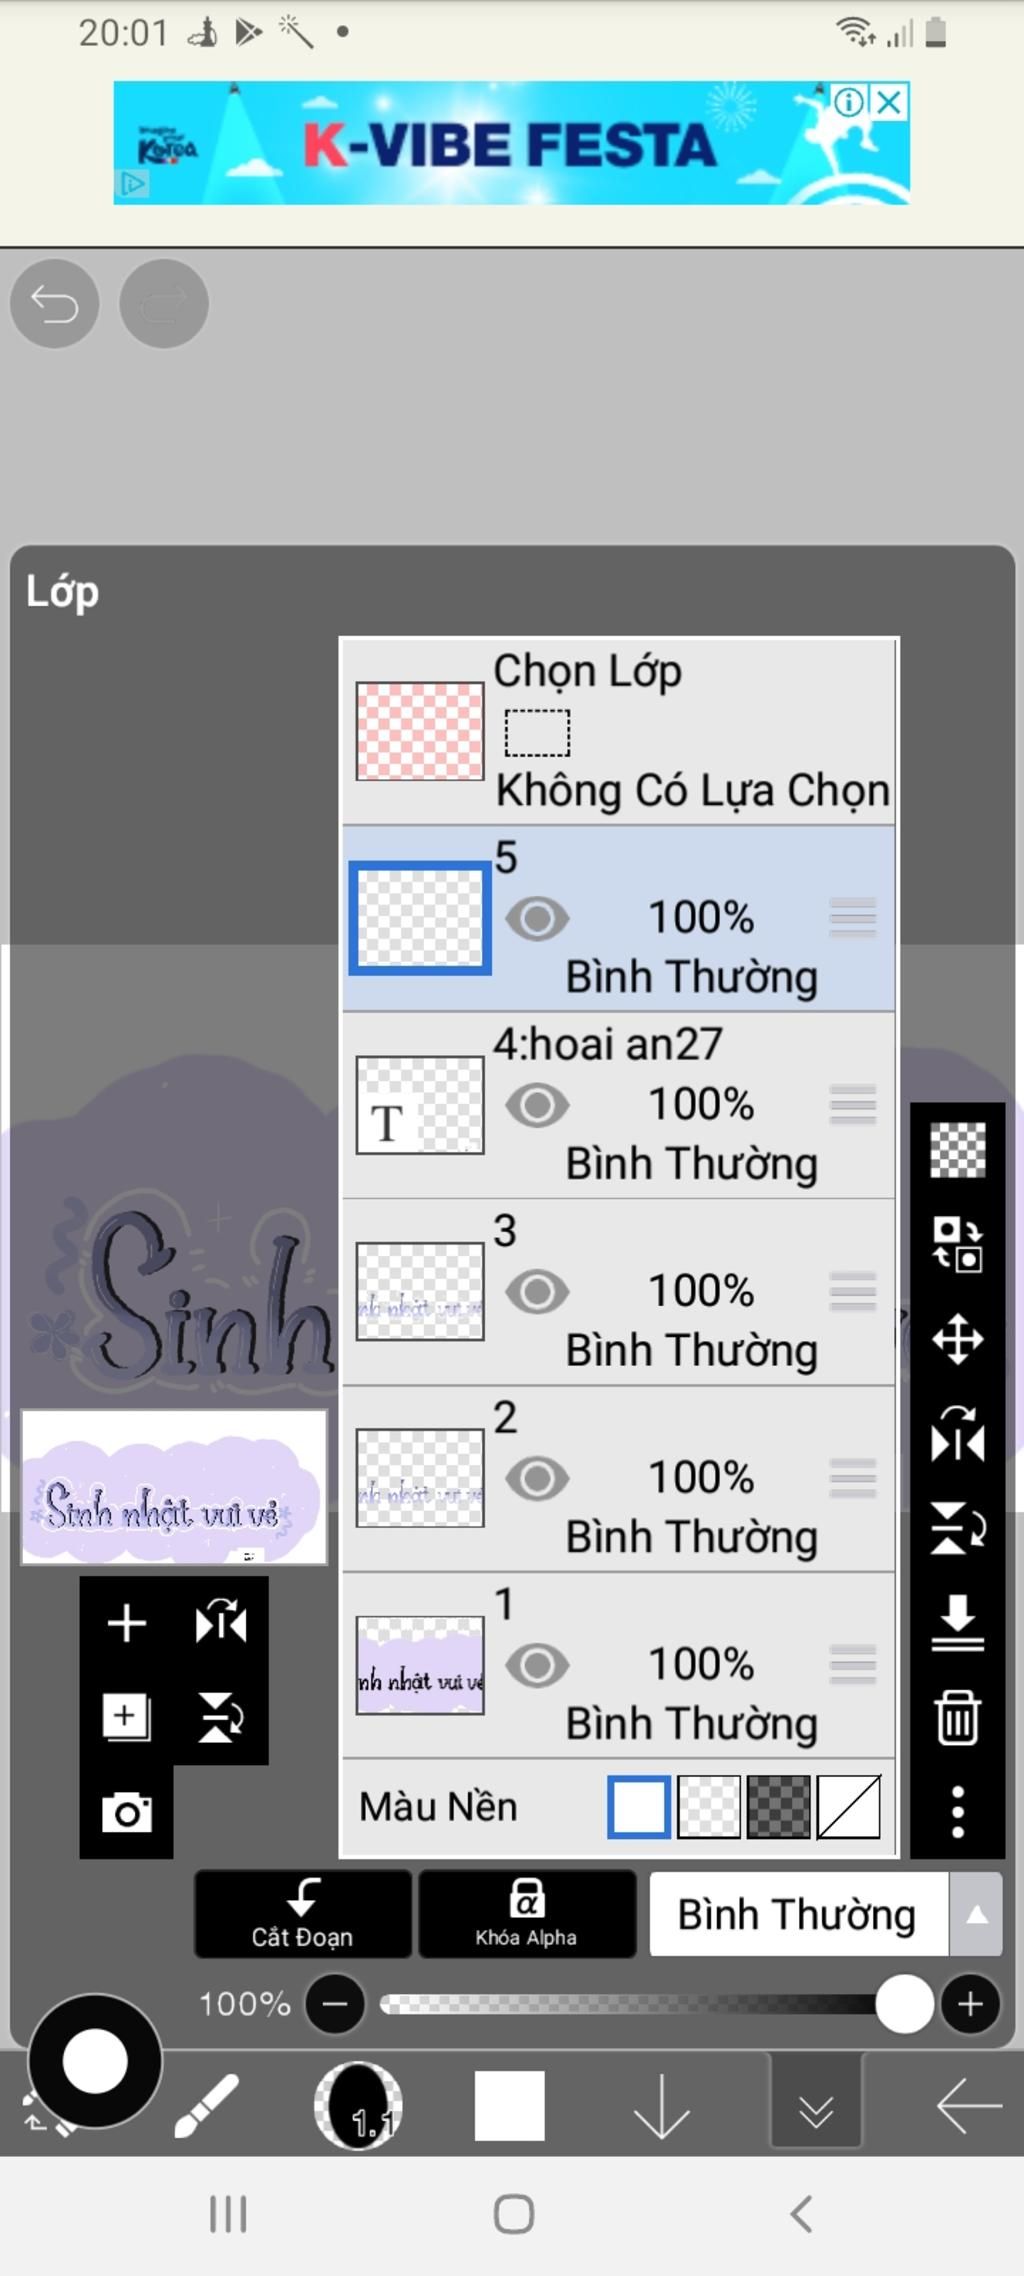
Task: Open brush size 1.1 picker
Action: point(358,2105)
